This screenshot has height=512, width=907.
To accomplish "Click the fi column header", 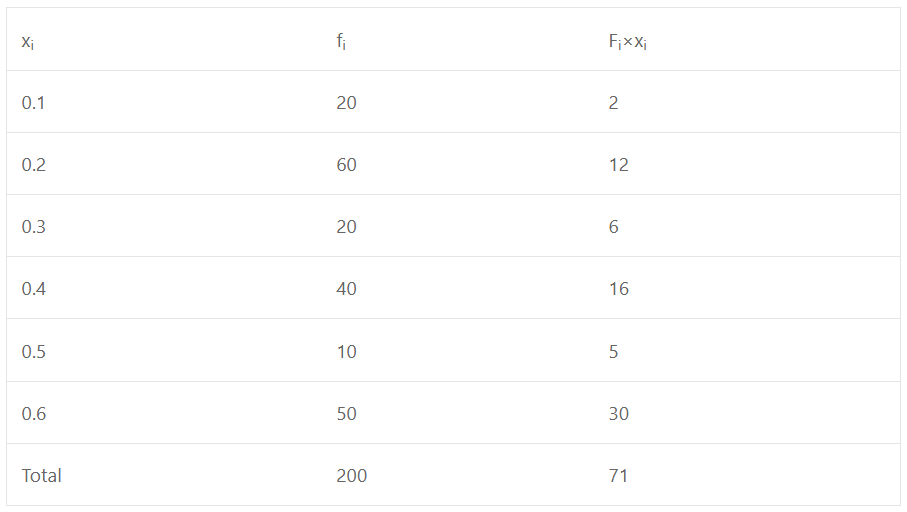I will click(341, 41).
